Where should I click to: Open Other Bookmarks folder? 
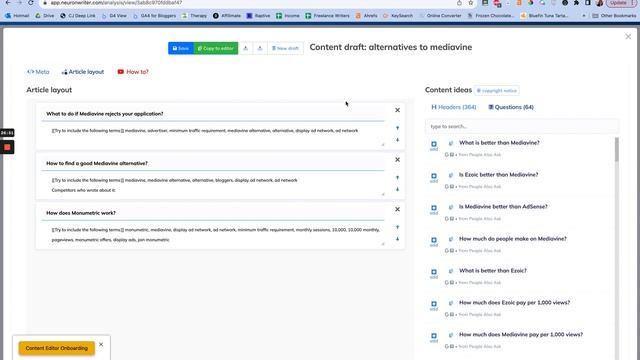click(x=614, y=16)
